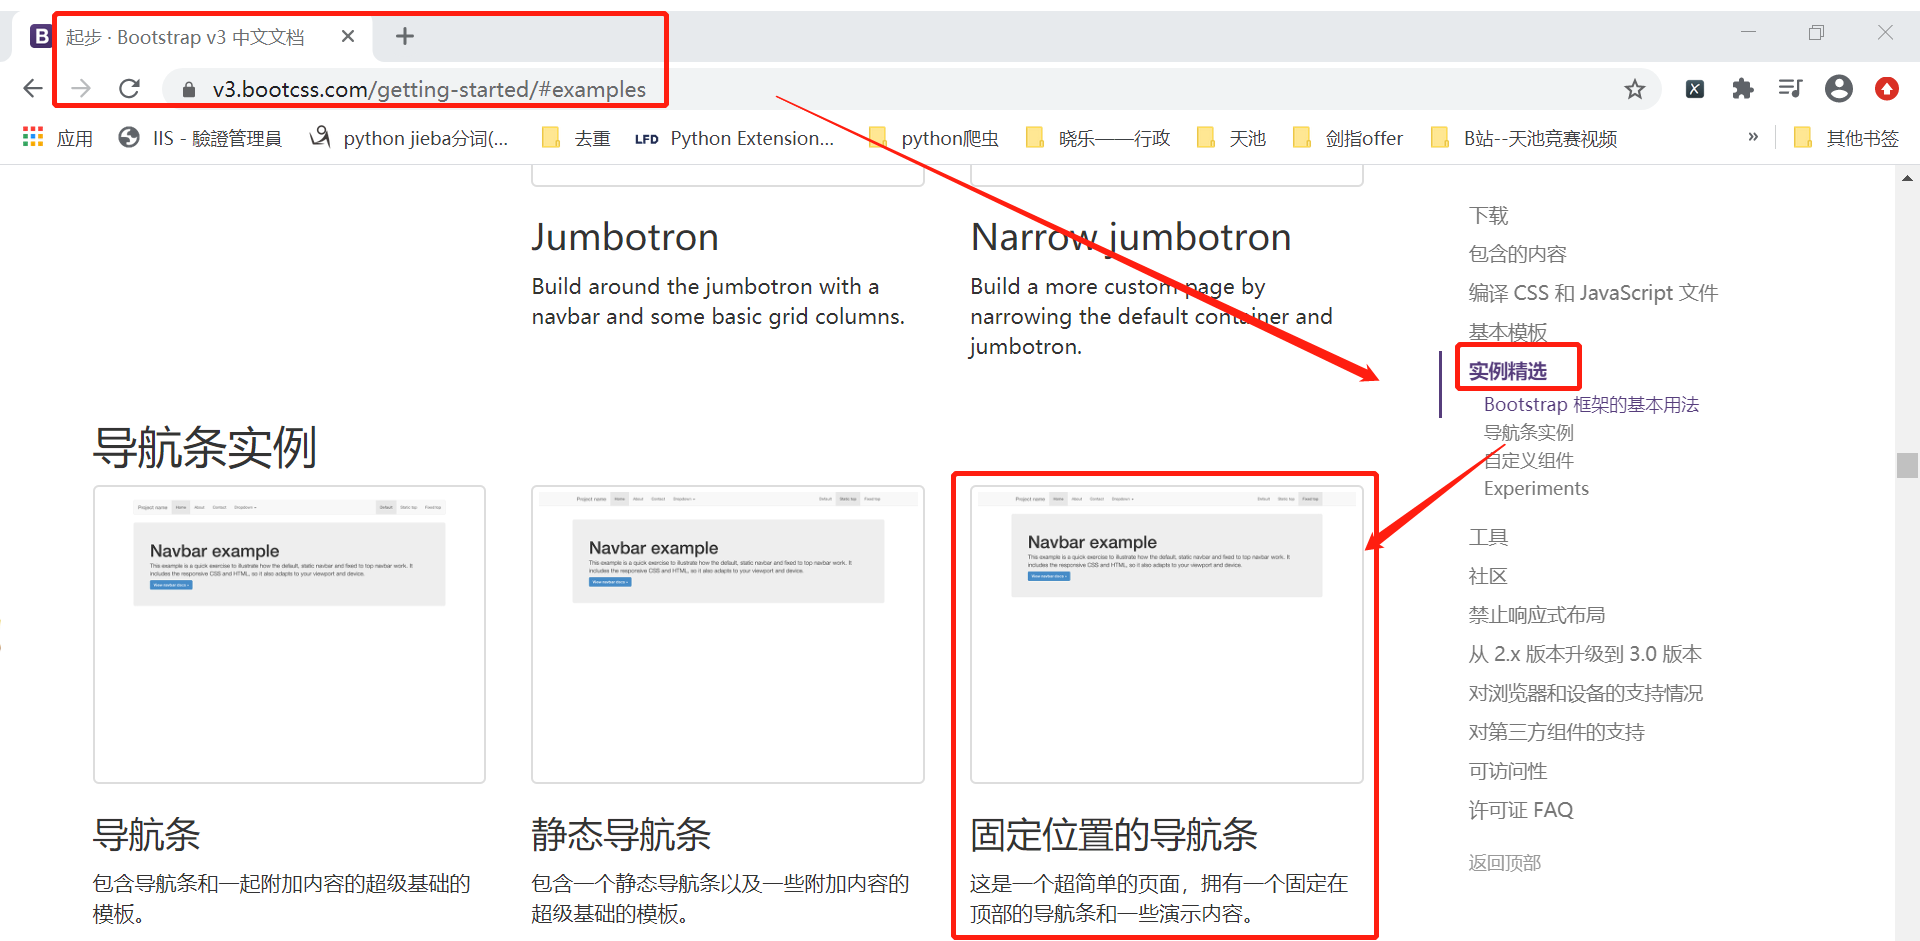Open the 导航条 example thumbnail
The width and height of the screenshot is (1920, 941).
pyautogui.click(x=289, y=634)
